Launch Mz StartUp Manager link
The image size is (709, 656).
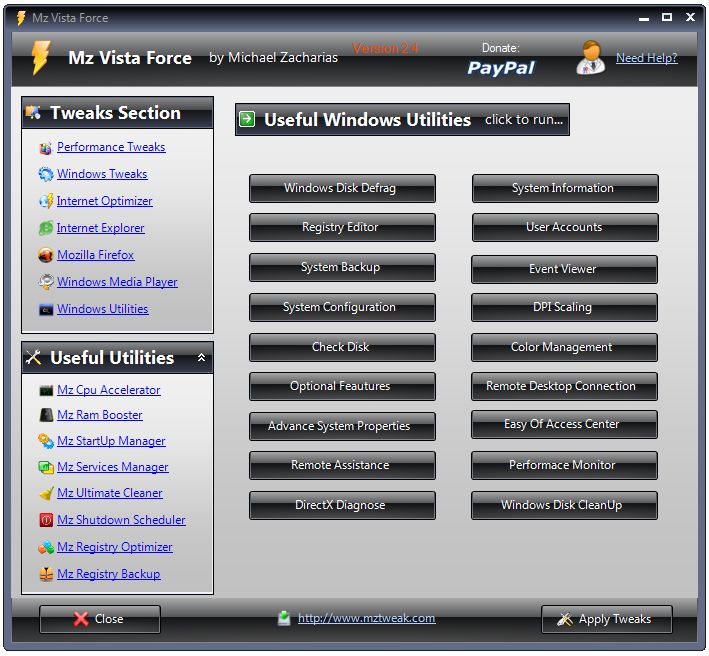[x=111, y=441]
